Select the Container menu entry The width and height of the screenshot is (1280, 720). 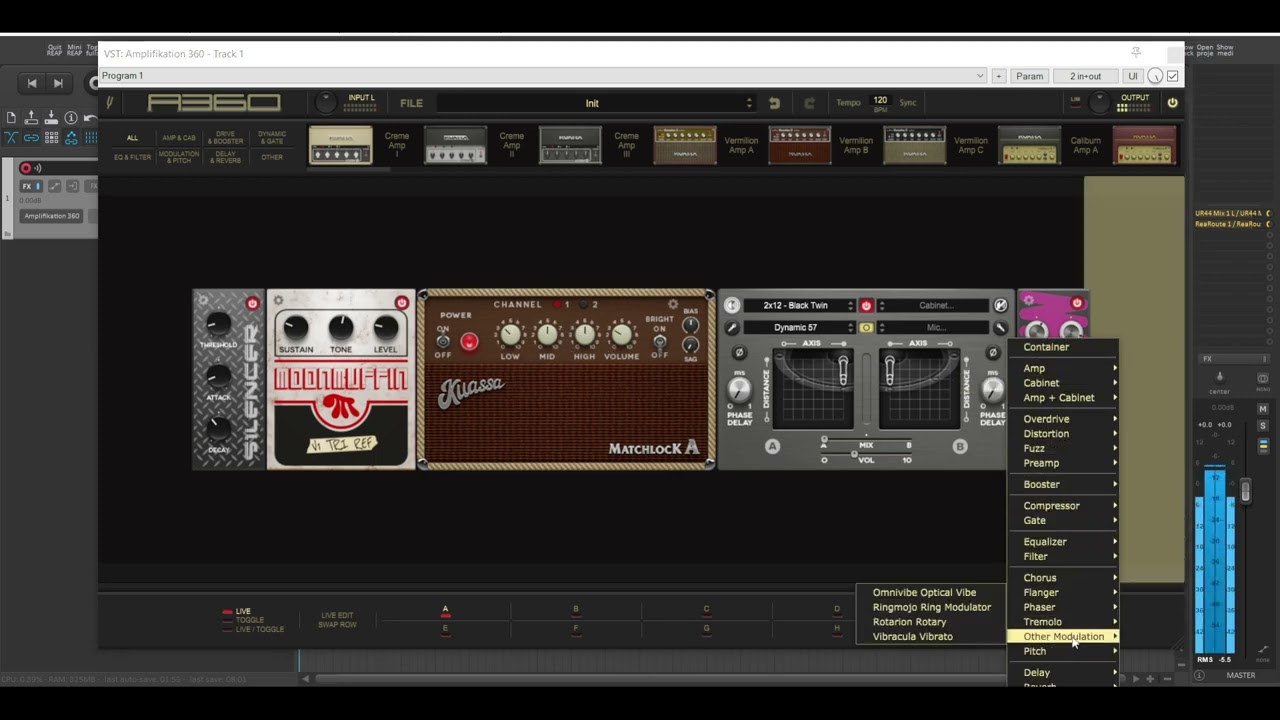1064,347
